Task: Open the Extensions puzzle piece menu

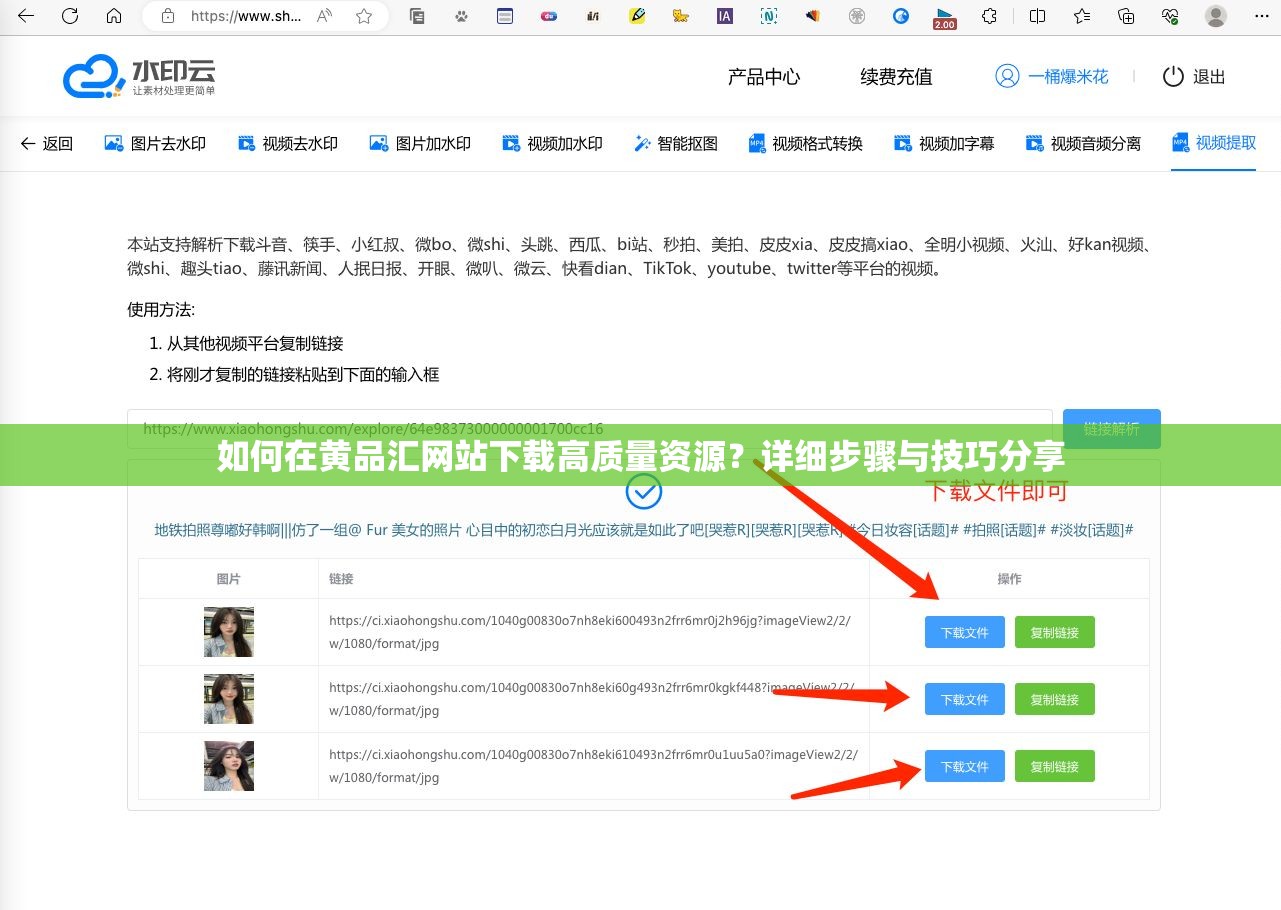Action: [989, 16]
